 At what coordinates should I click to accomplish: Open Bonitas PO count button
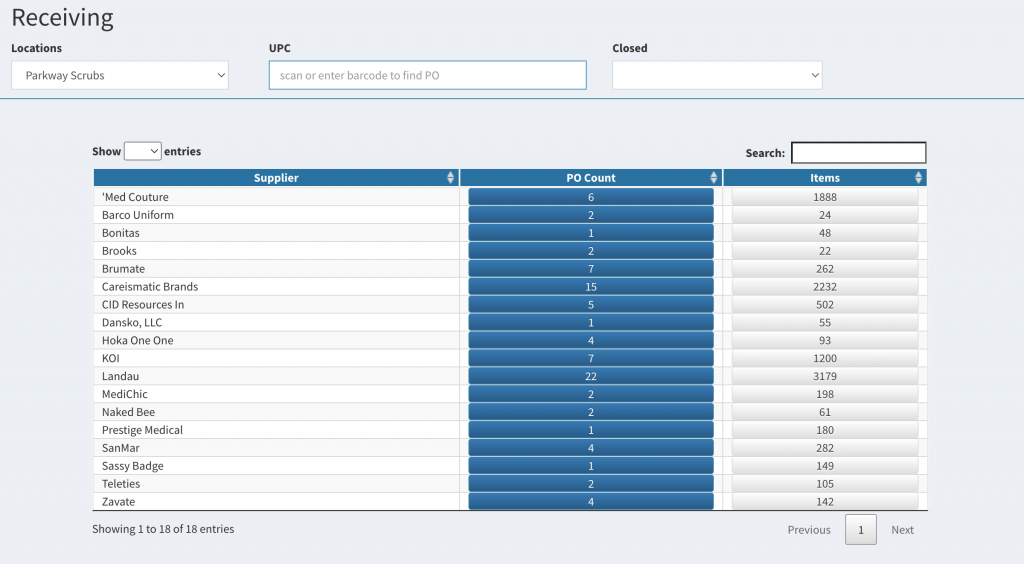(591, 233)
